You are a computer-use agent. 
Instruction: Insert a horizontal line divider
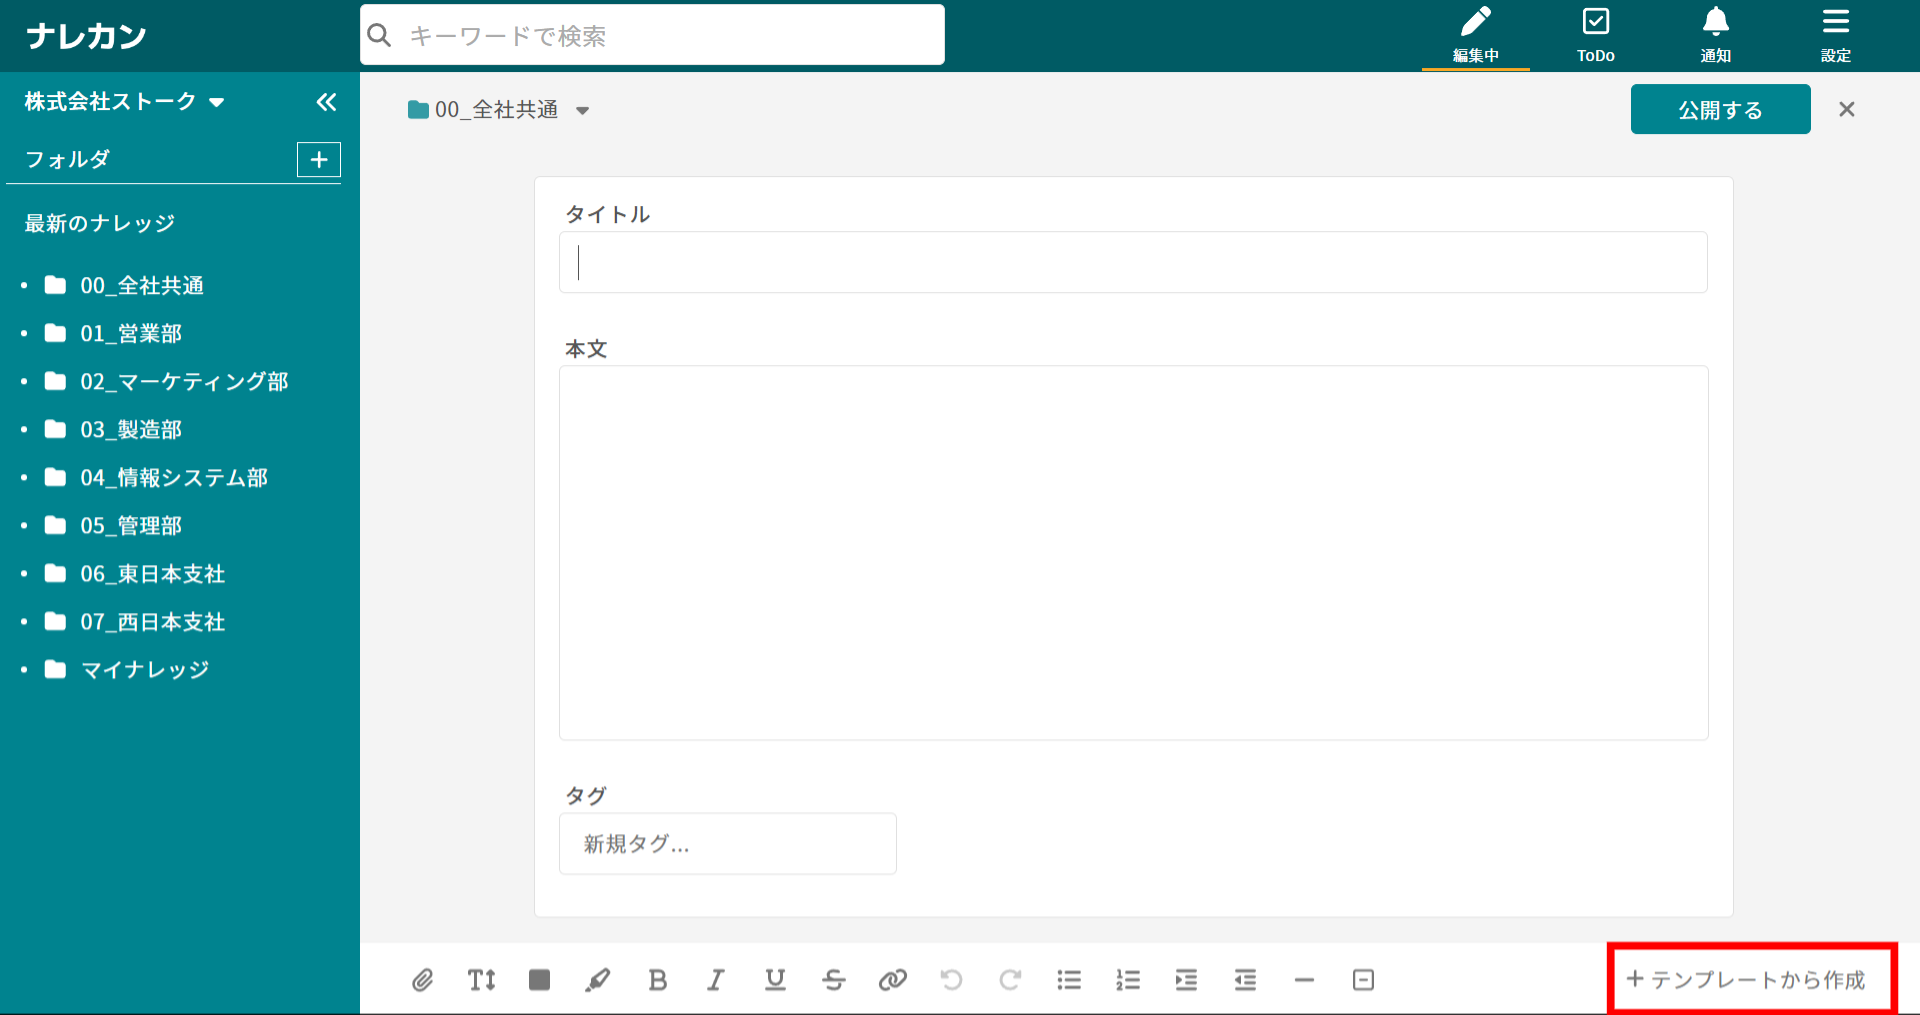click(x=1304, y=980)
